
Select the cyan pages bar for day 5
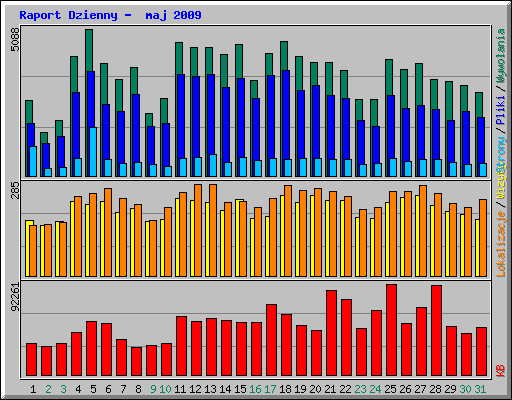[93, 152]
